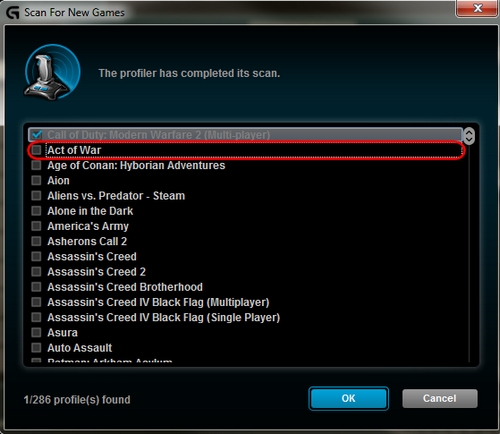Click scroll up arrow of game list

(469, 132)
